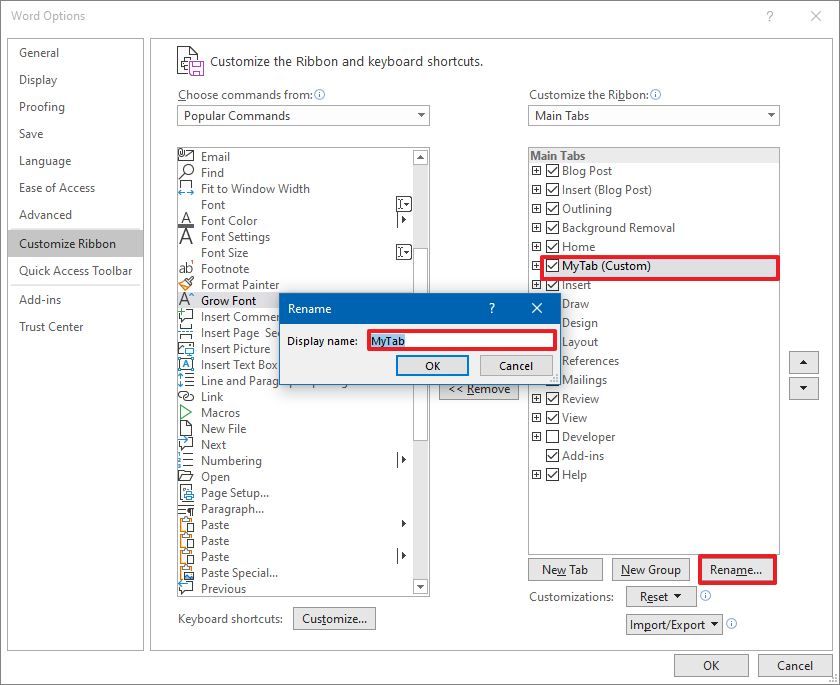The width and height of the screenshot is (840, 685).
Task: Click the New Group button
Action: coord(651,569)
